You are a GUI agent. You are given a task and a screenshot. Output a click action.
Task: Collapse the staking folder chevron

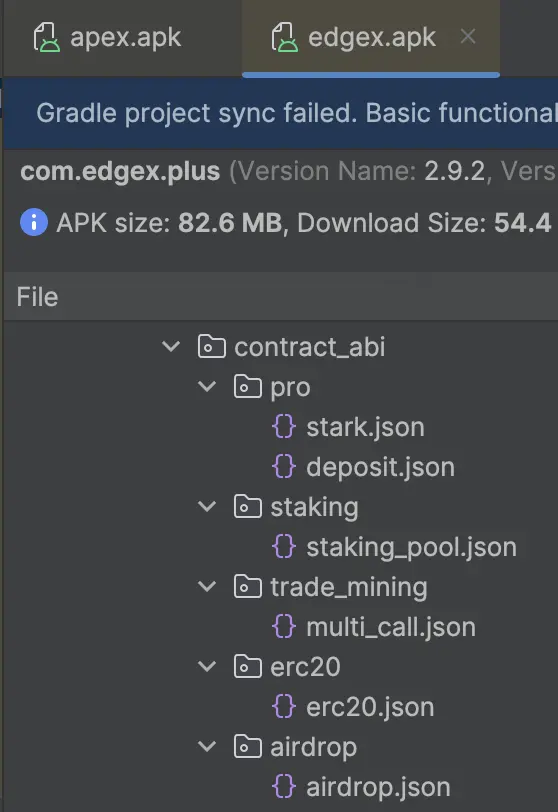pos(207,507)
